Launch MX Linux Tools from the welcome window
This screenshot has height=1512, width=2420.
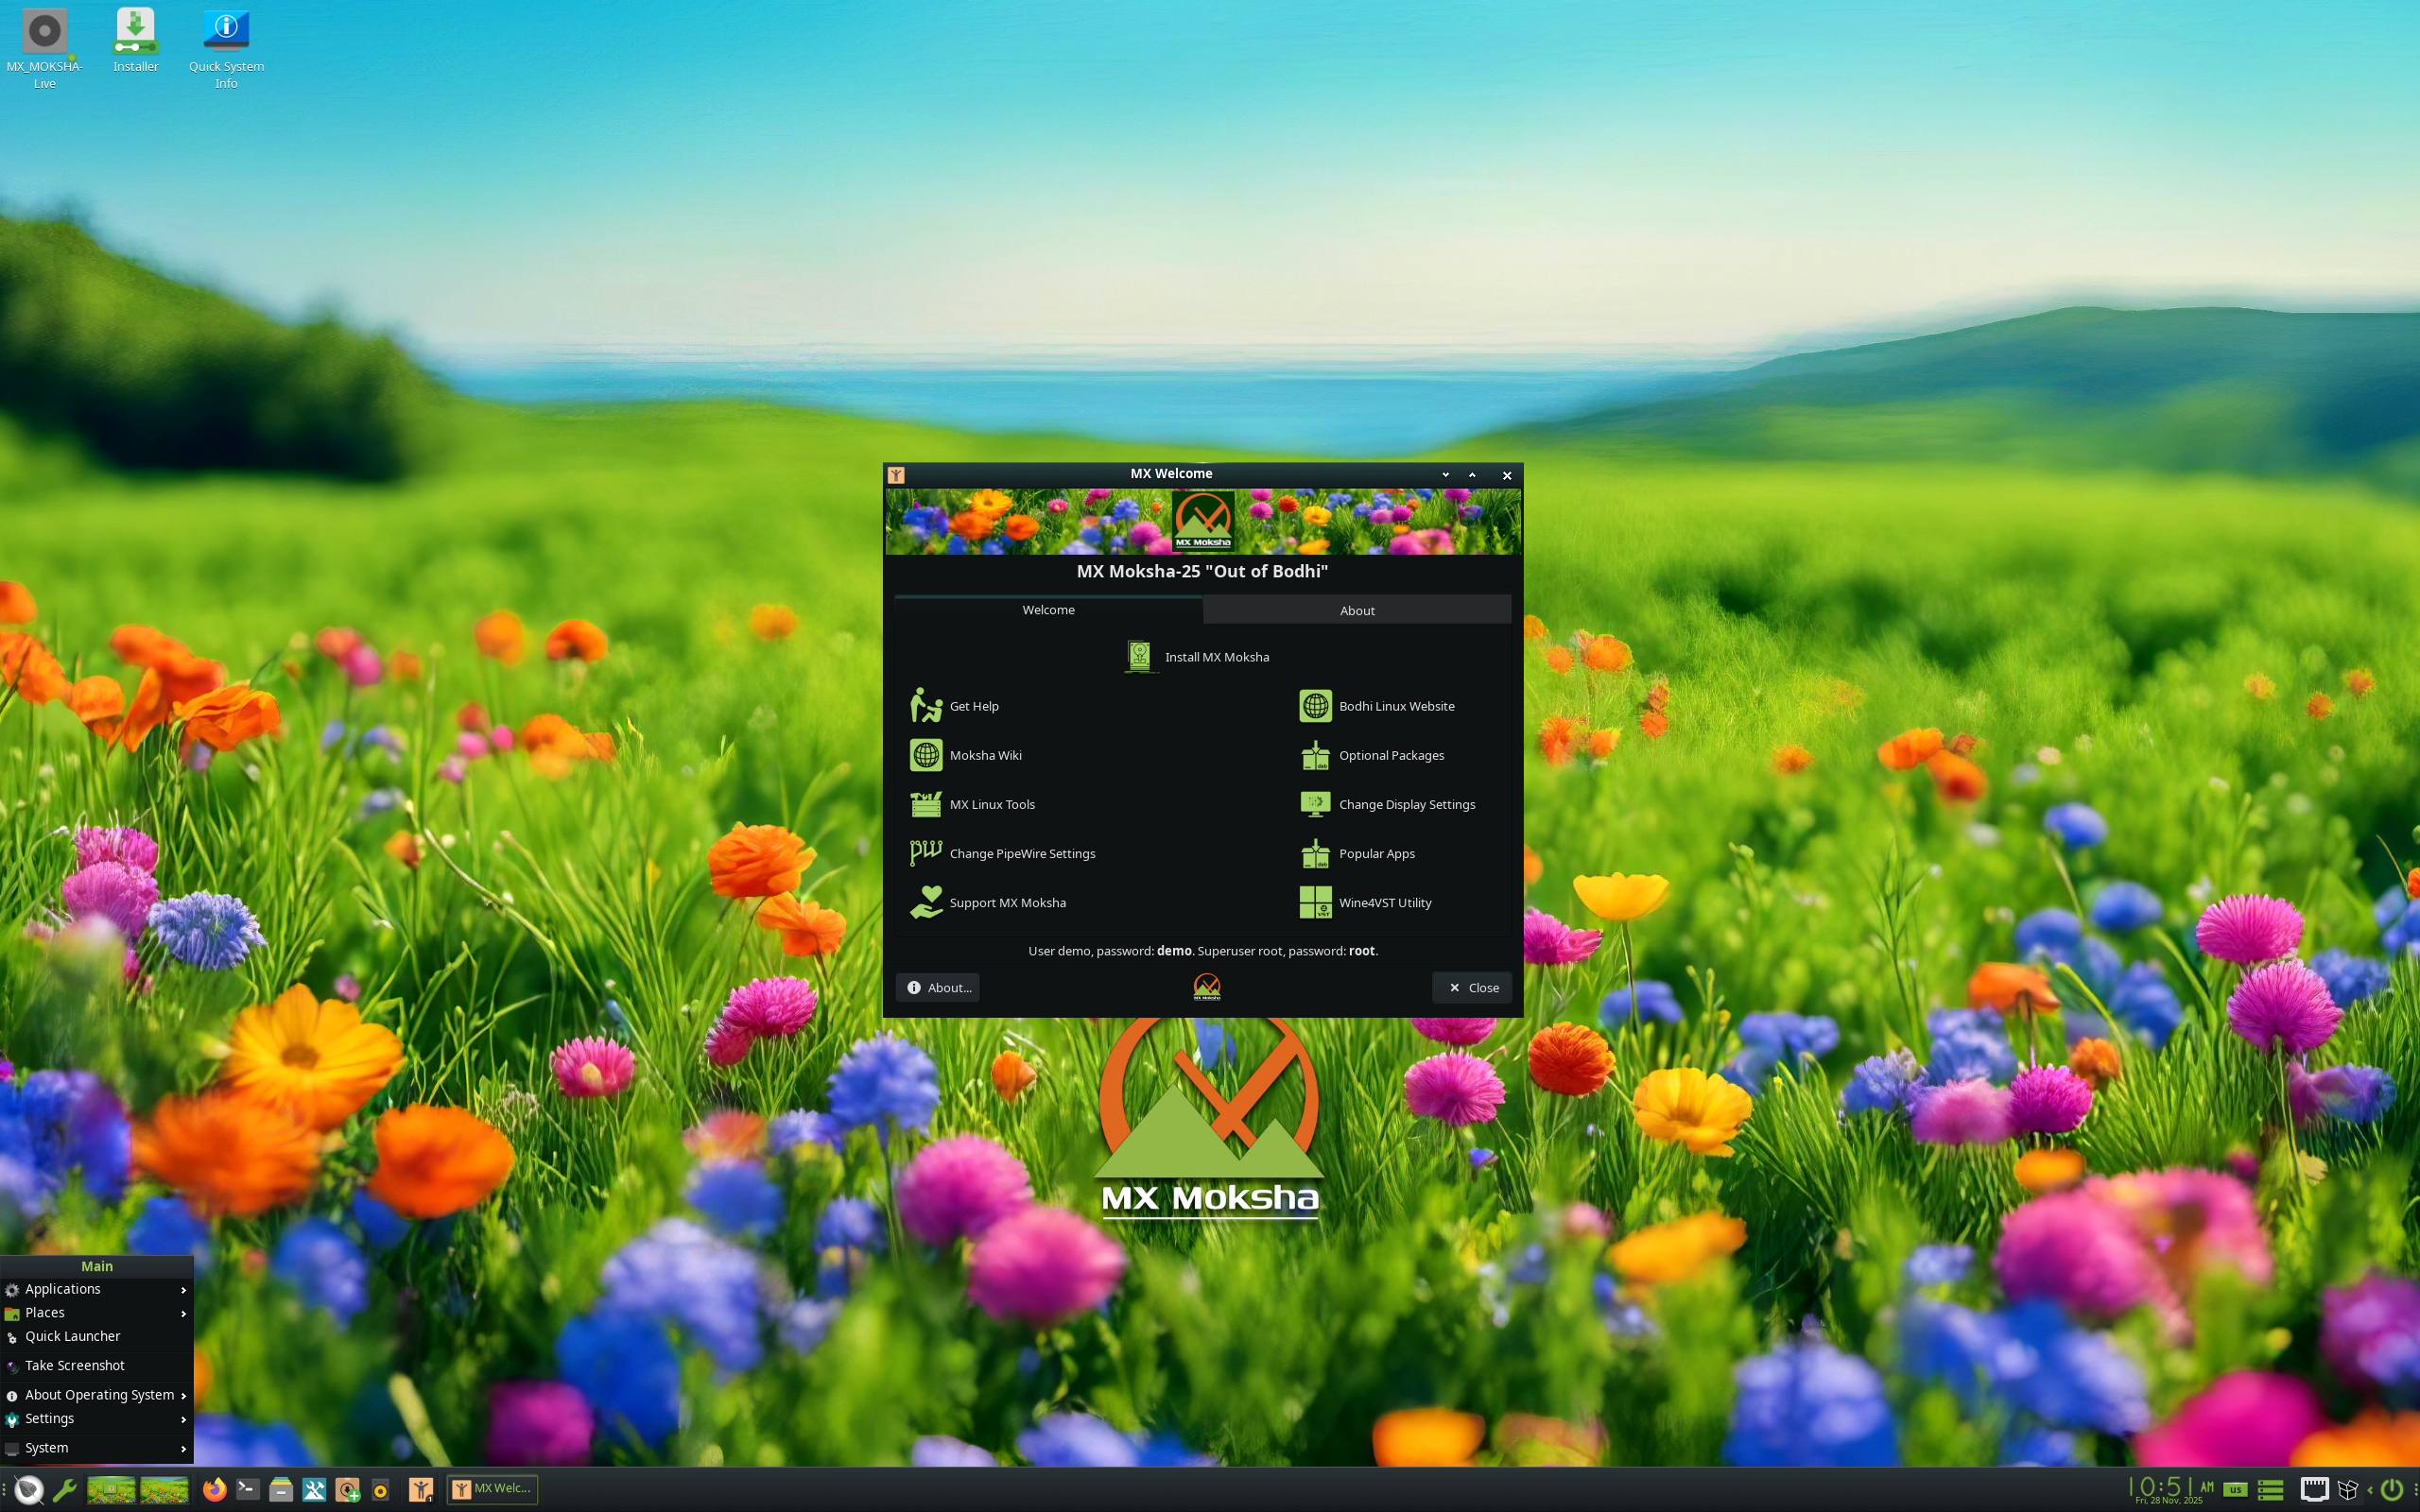click(x=972, y=804)
